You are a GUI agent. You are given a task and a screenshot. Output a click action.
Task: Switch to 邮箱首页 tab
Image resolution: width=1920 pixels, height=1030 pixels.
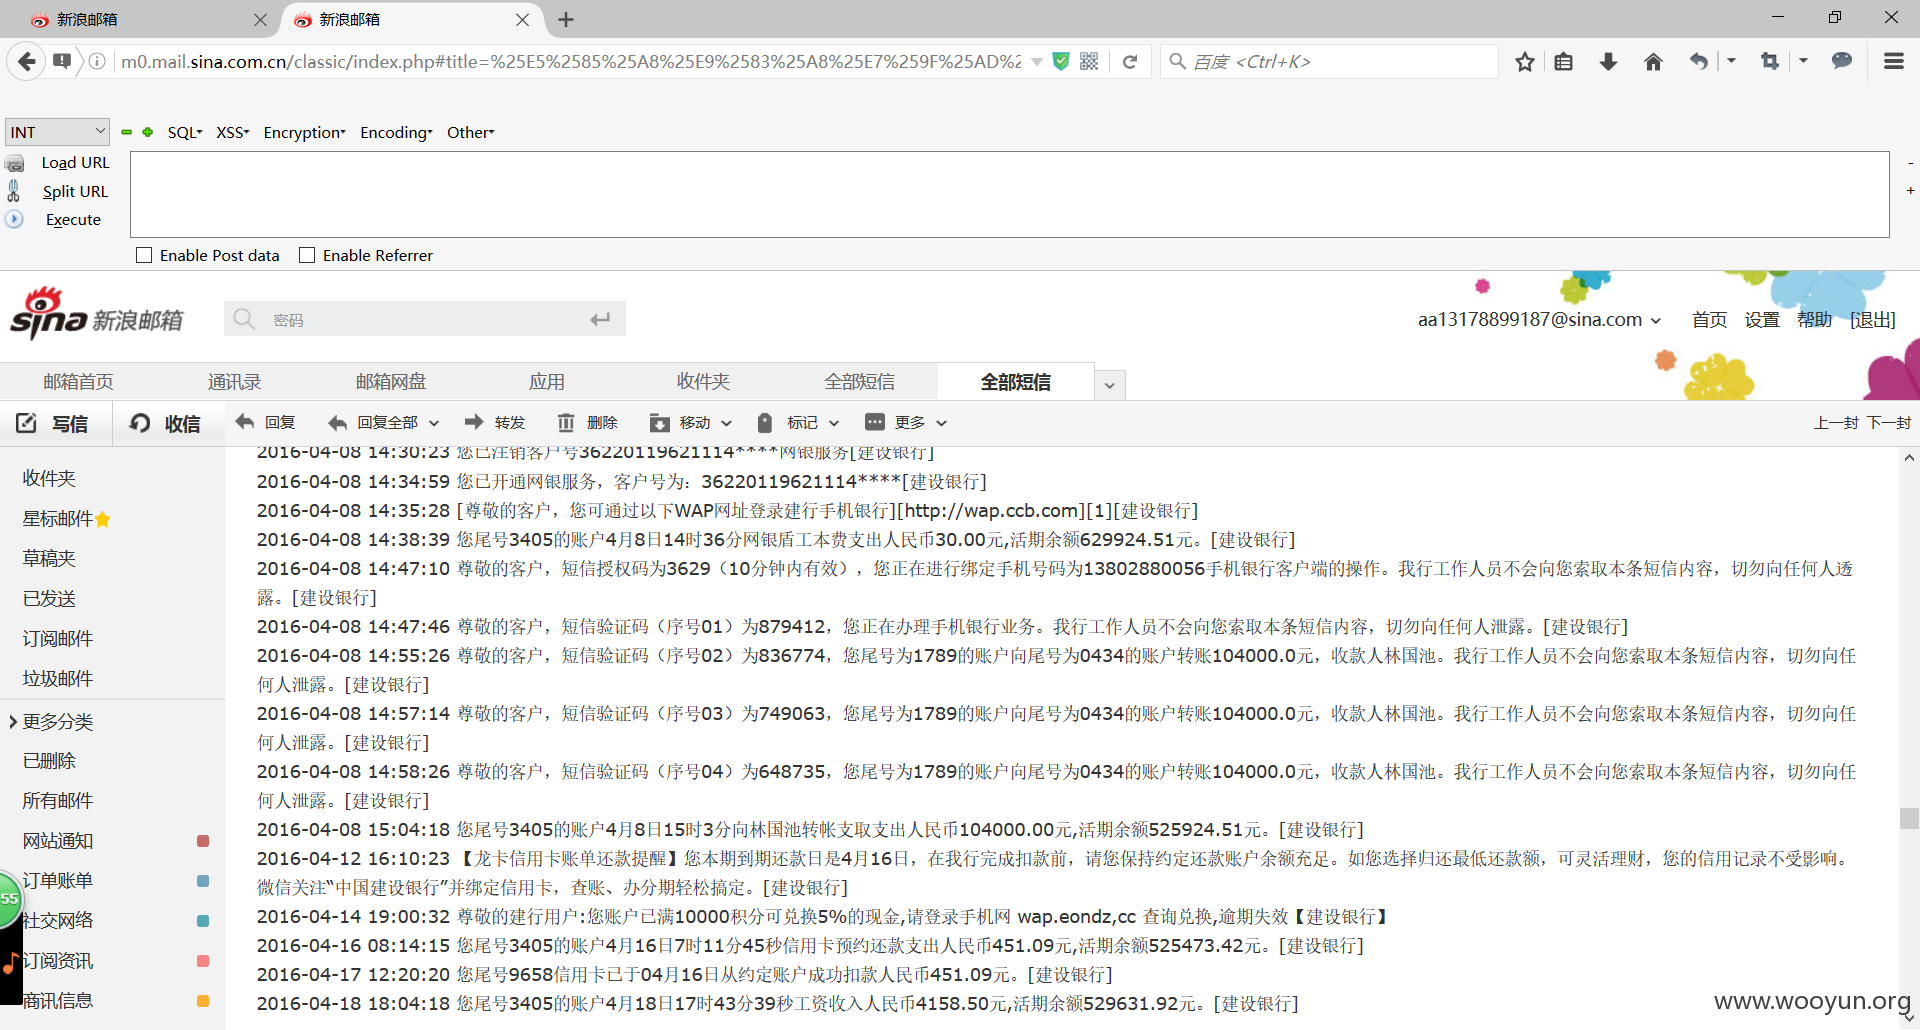[78, 382]
